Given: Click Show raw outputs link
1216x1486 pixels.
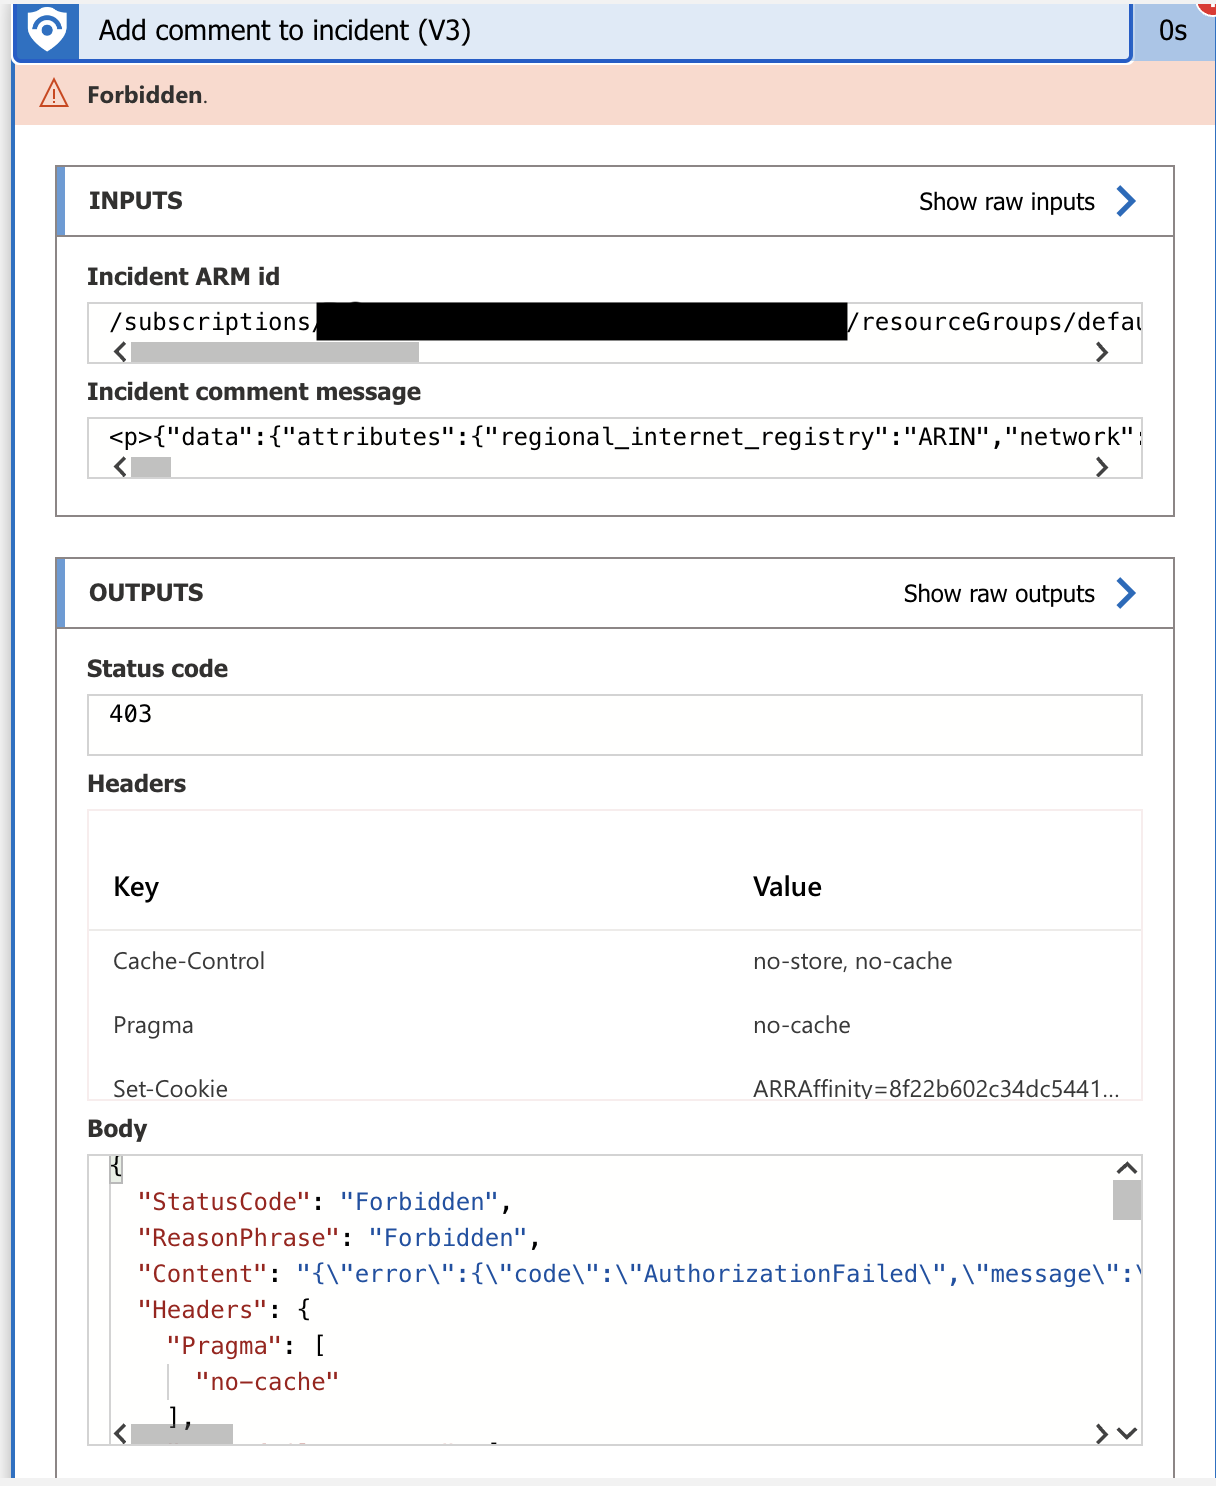Looking at the screenshot, I should tap(999, 594).
